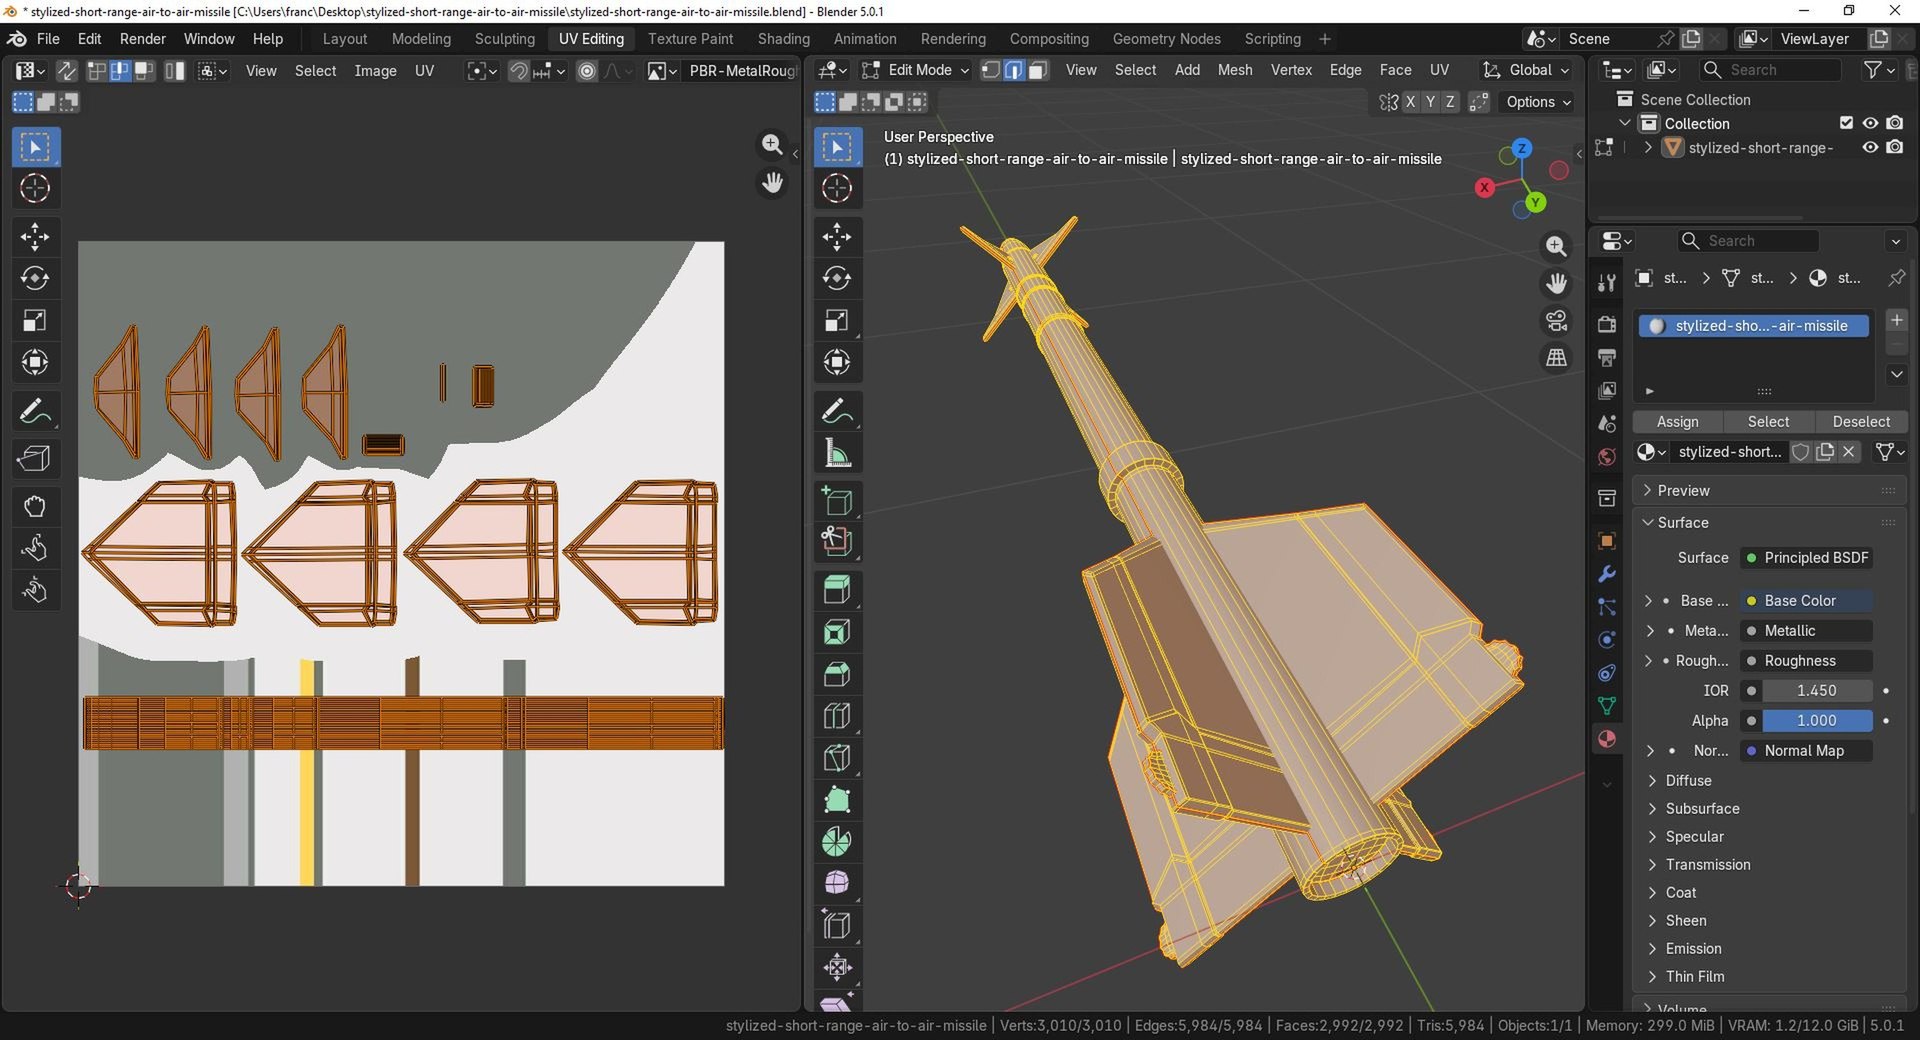Image resolution: width=1920 pixels, height=1040 pixels.
Task: Open the Edit Mode dropdown
Action: [x=915, y=70]
